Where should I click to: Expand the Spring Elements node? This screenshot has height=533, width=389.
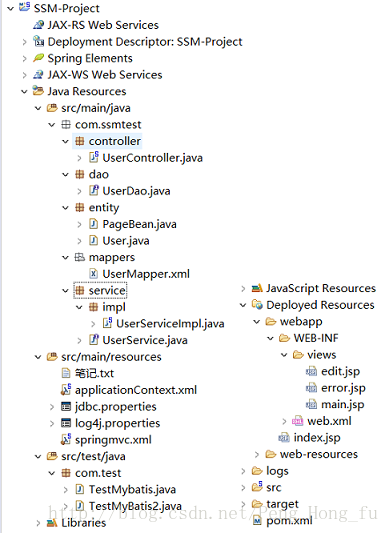point(24,58)
